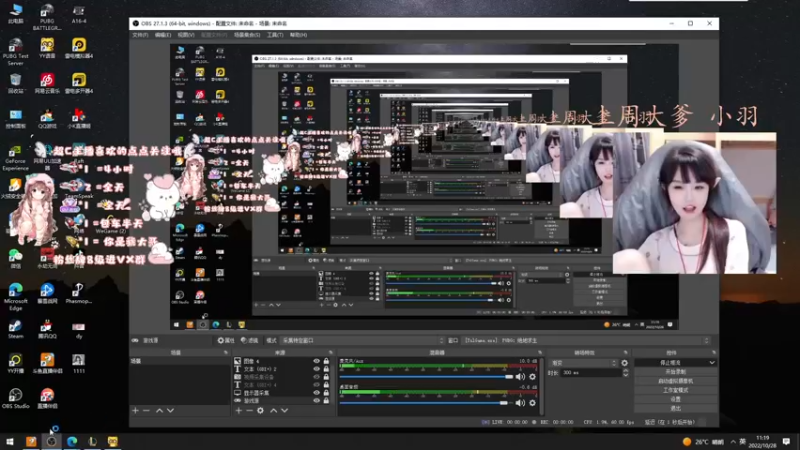
Task: Open the 模式 capture mode dropdown
Action: click(363, 340)
